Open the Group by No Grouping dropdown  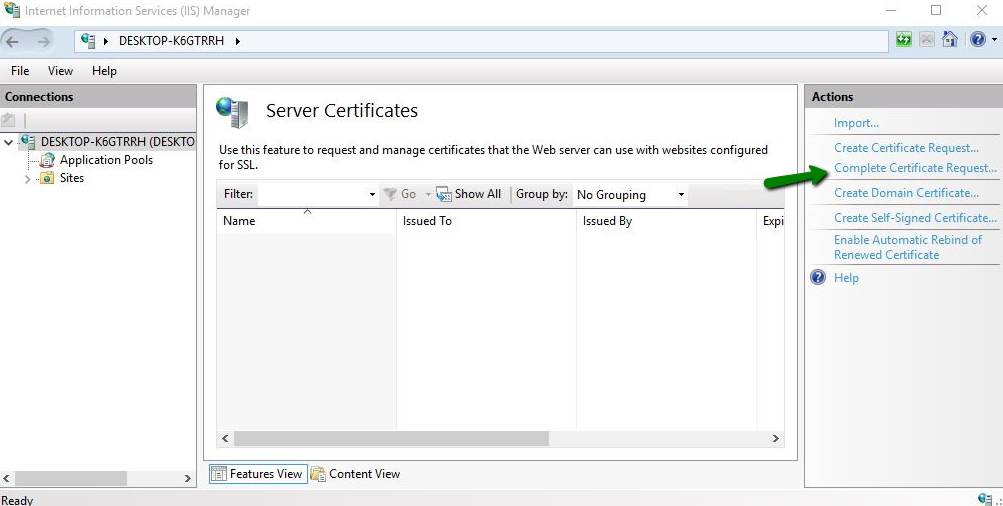tap(631, 195)
